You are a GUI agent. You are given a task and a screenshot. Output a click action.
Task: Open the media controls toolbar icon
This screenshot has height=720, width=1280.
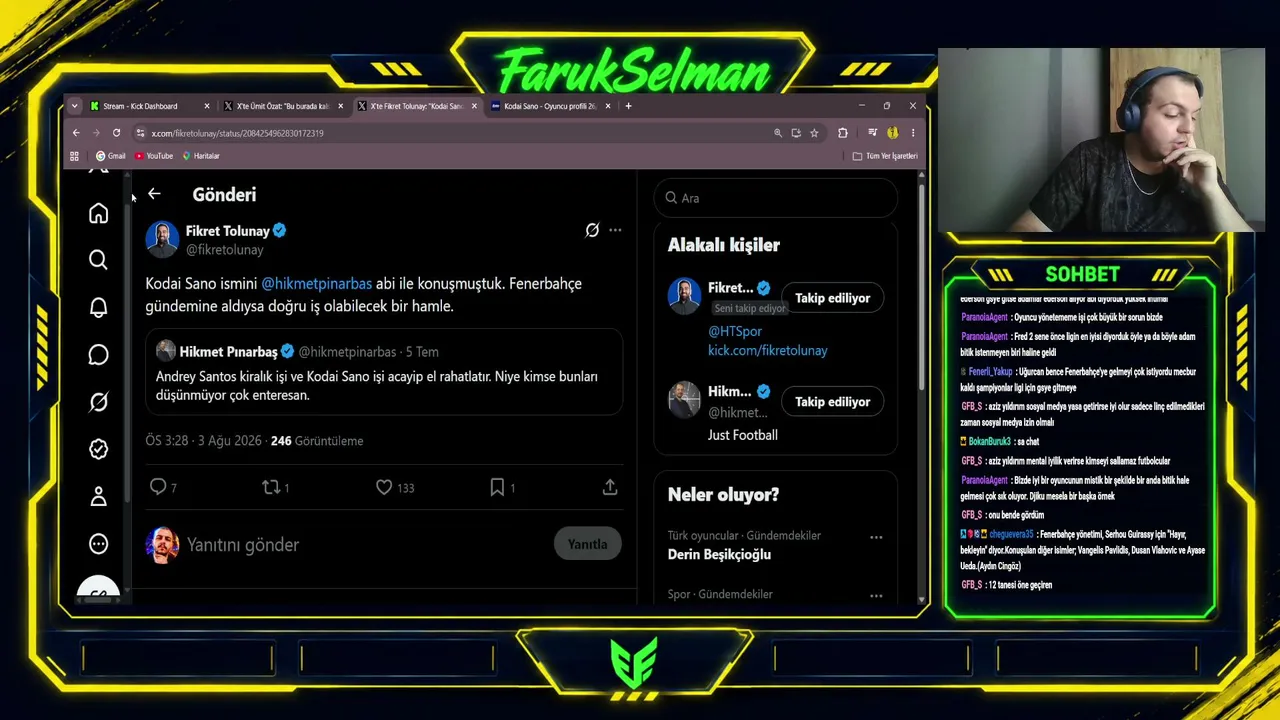(872, 133)
